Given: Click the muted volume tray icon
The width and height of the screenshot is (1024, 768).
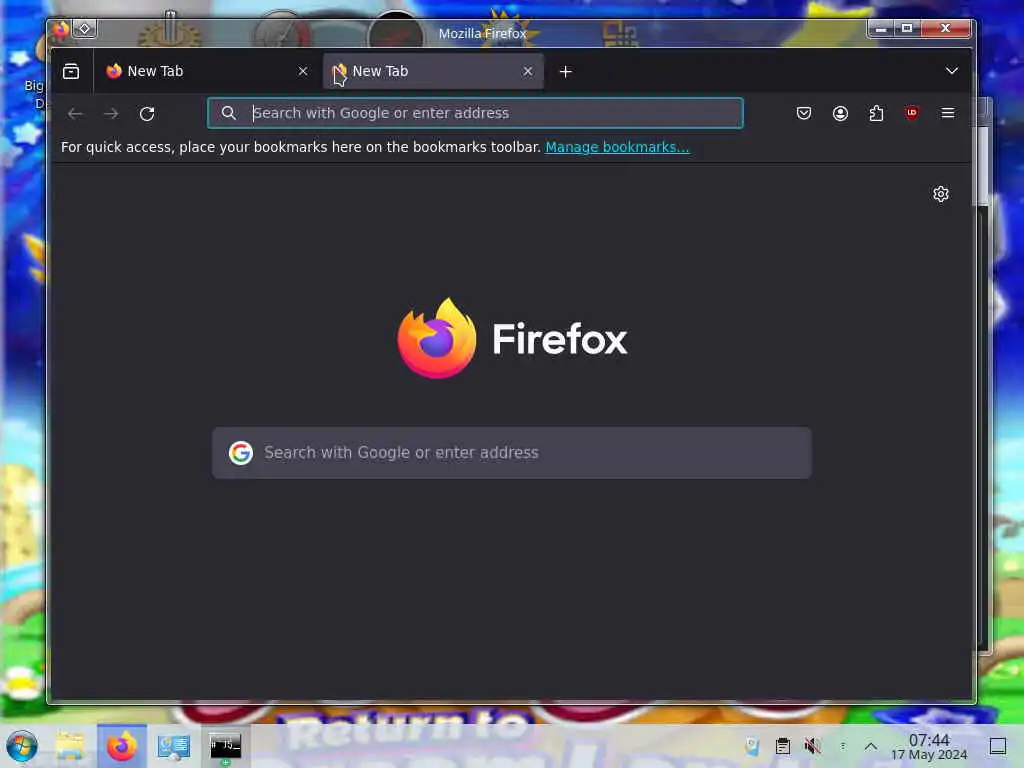Looking at the screenshot, I should pos(812,746).
